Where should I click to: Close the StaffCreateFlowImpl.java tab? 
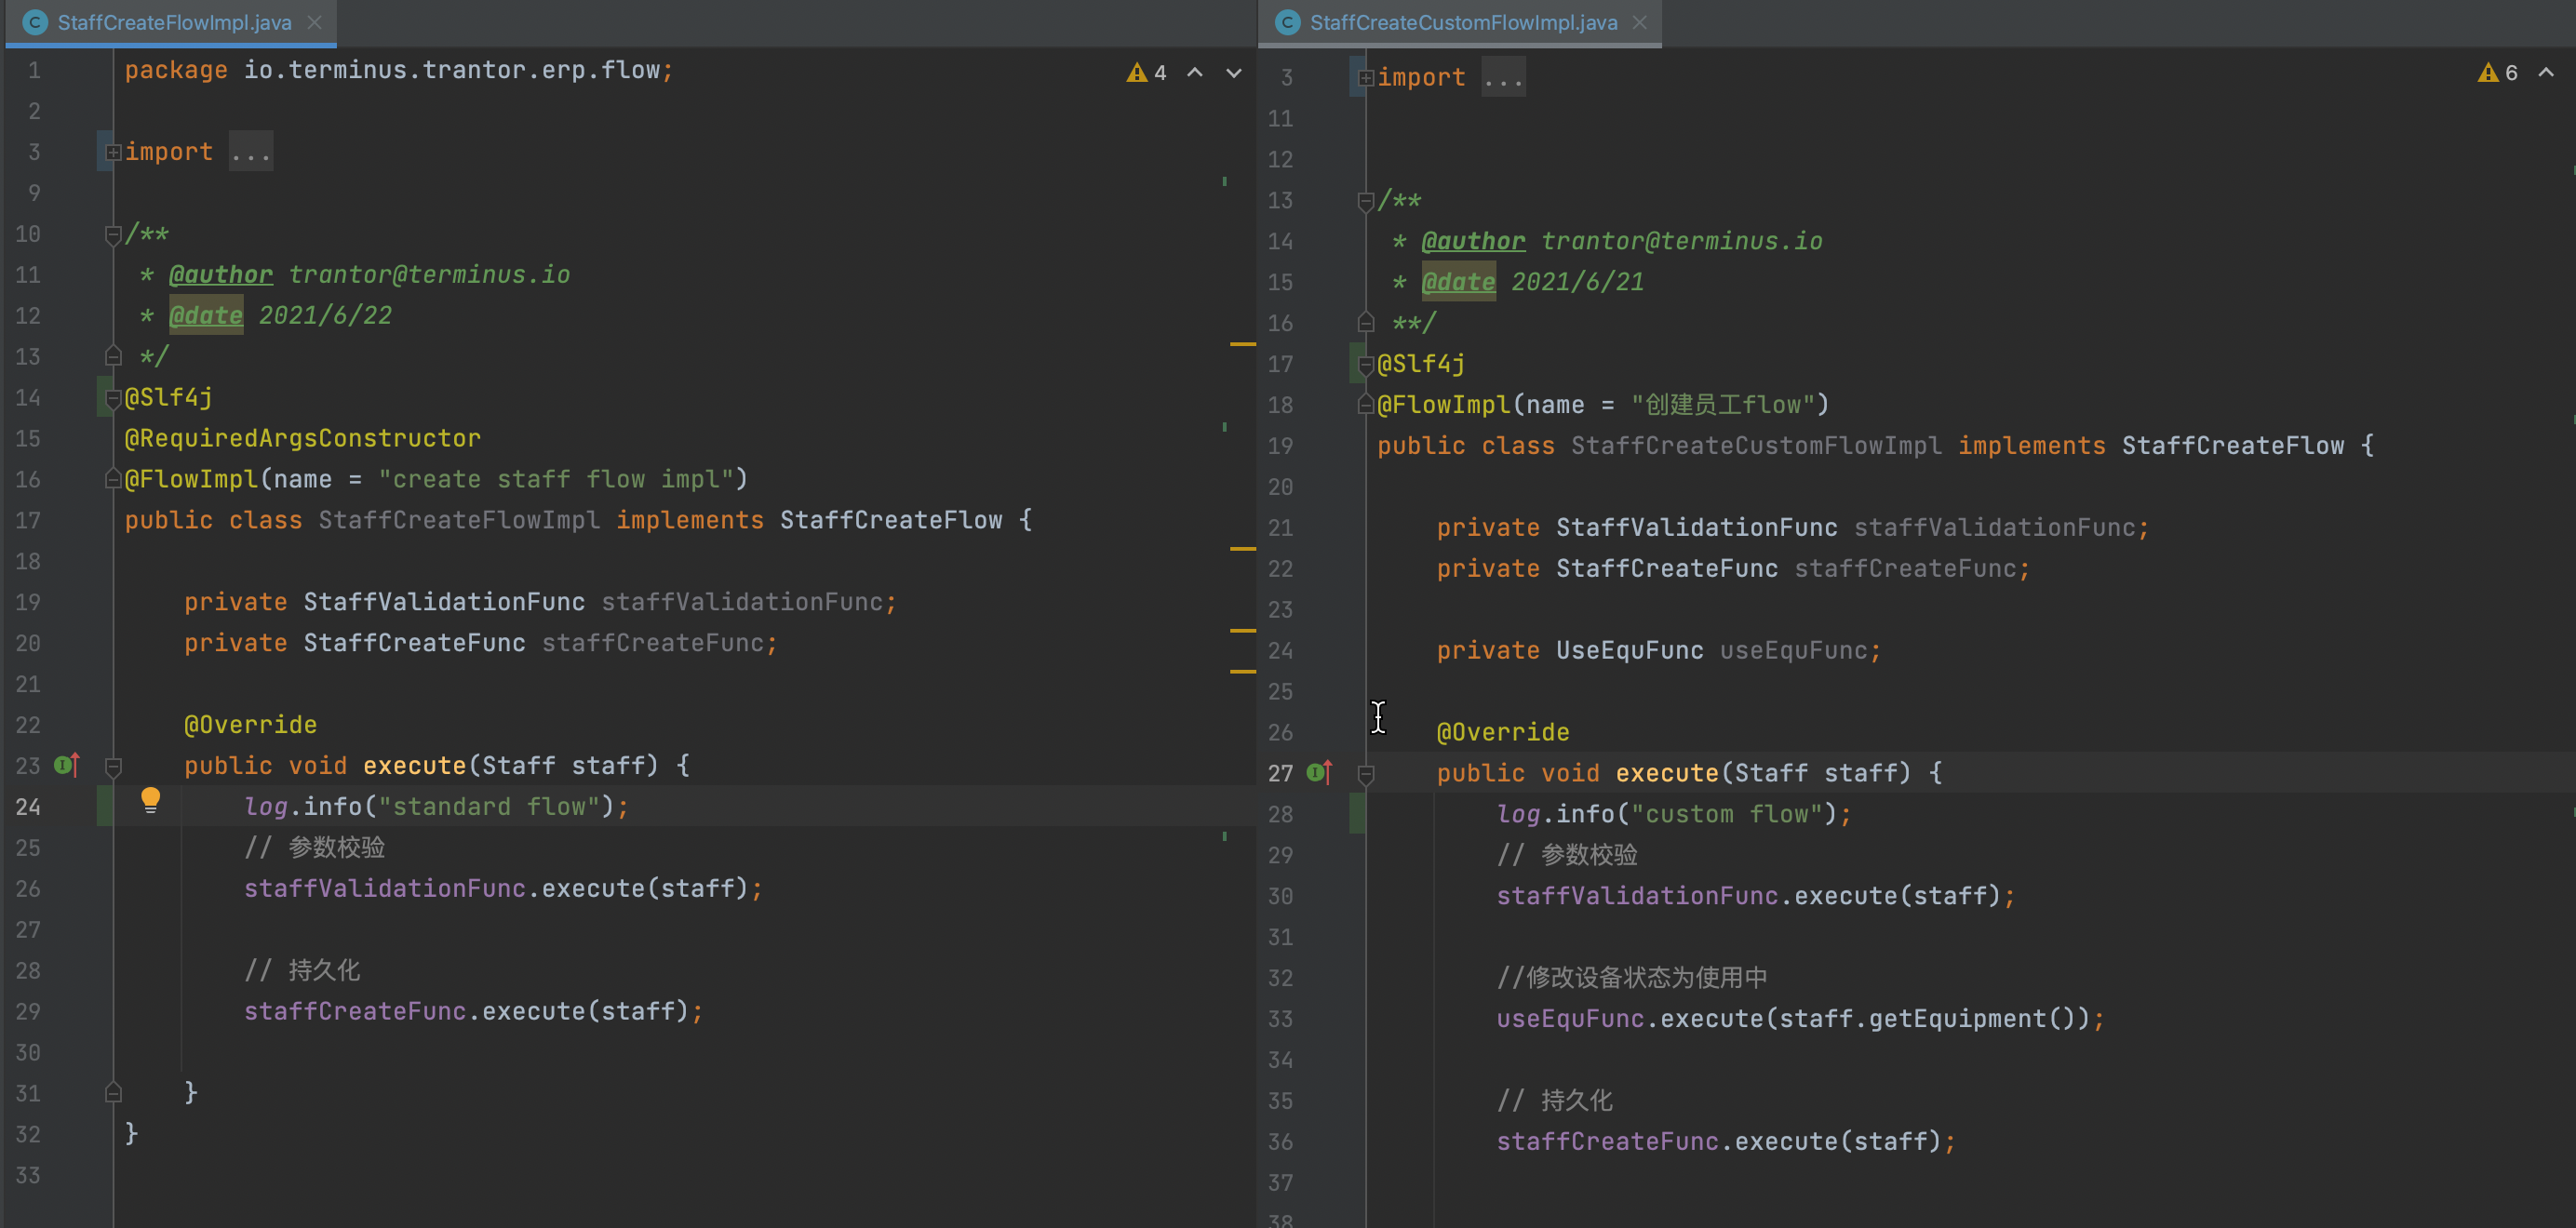314,21
